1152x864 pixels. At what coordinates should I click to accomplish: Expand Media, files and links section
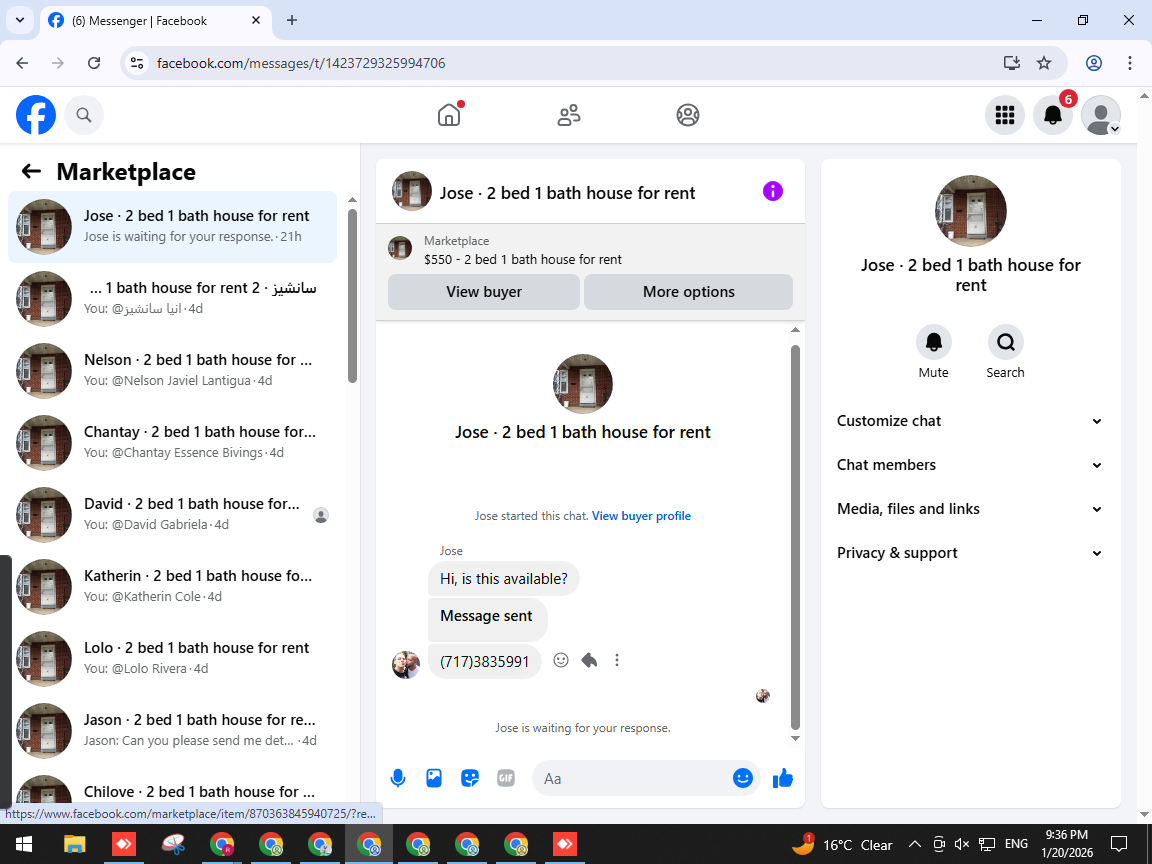pos(970,509)
